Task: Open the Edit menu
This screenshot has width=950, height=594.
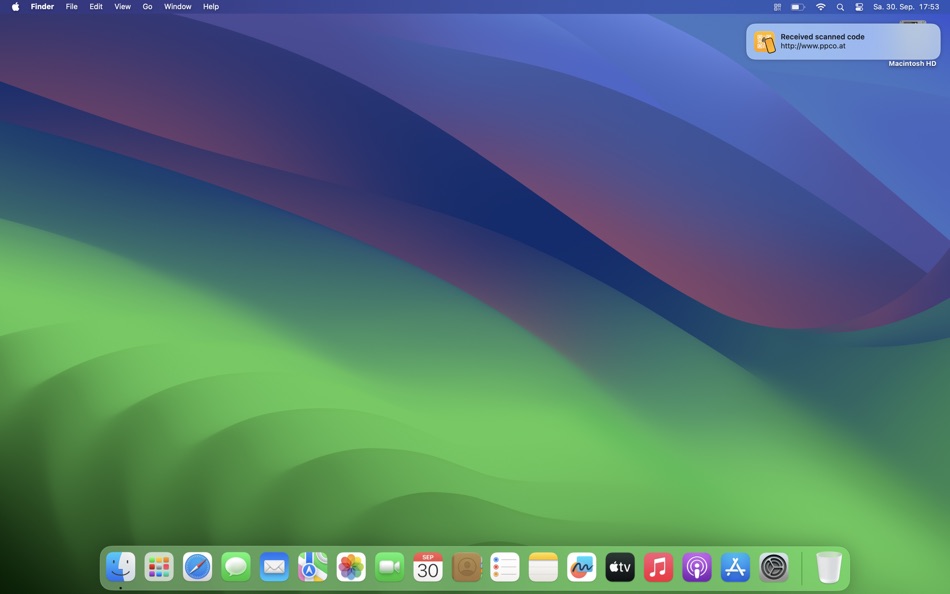Action: [x=96, y=7]
